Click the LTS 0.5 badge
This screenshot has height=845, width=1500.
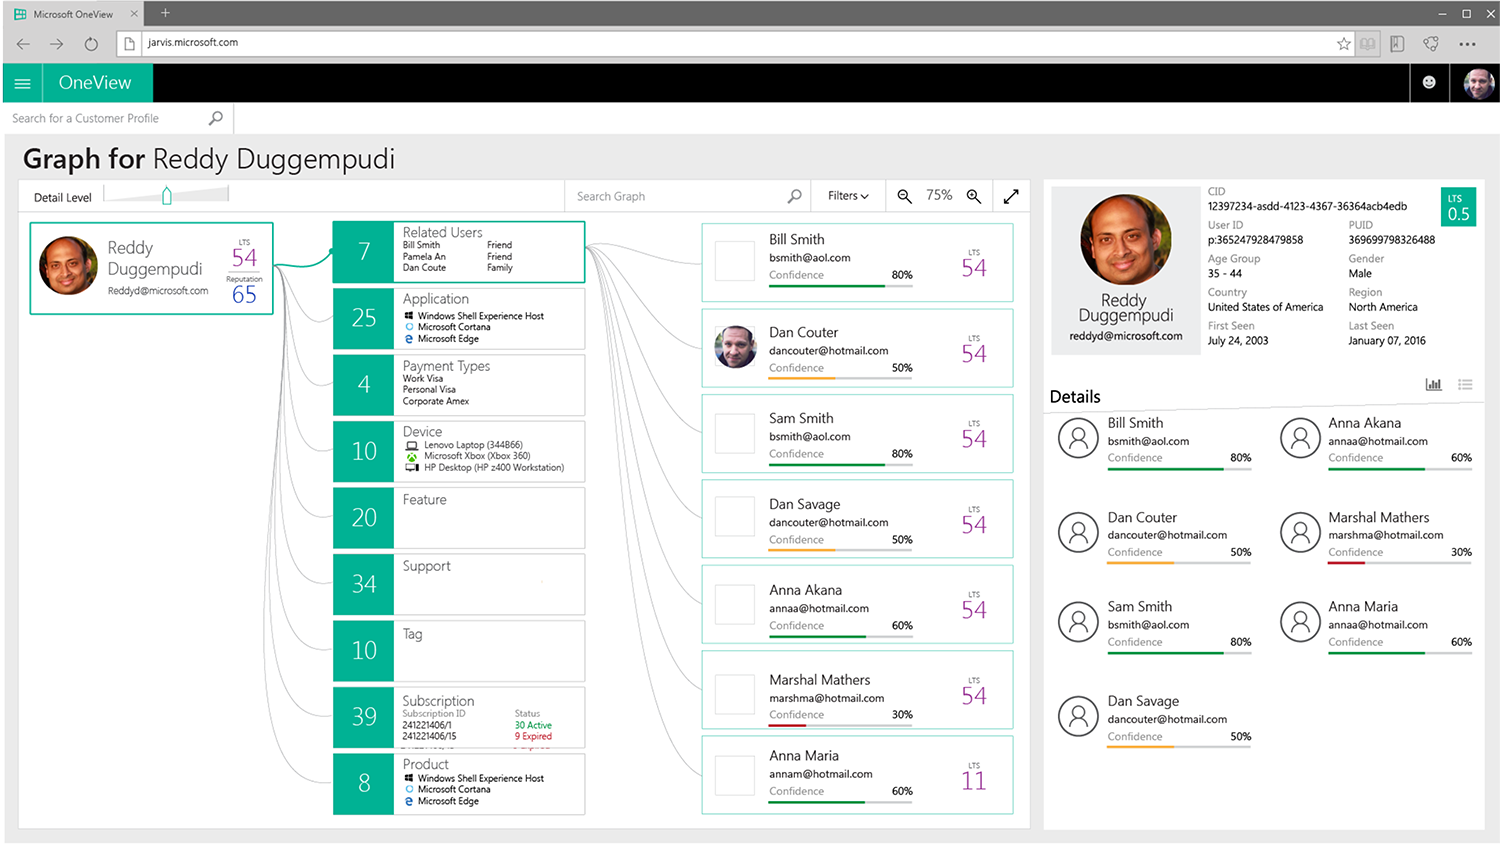click(1458, 208)
